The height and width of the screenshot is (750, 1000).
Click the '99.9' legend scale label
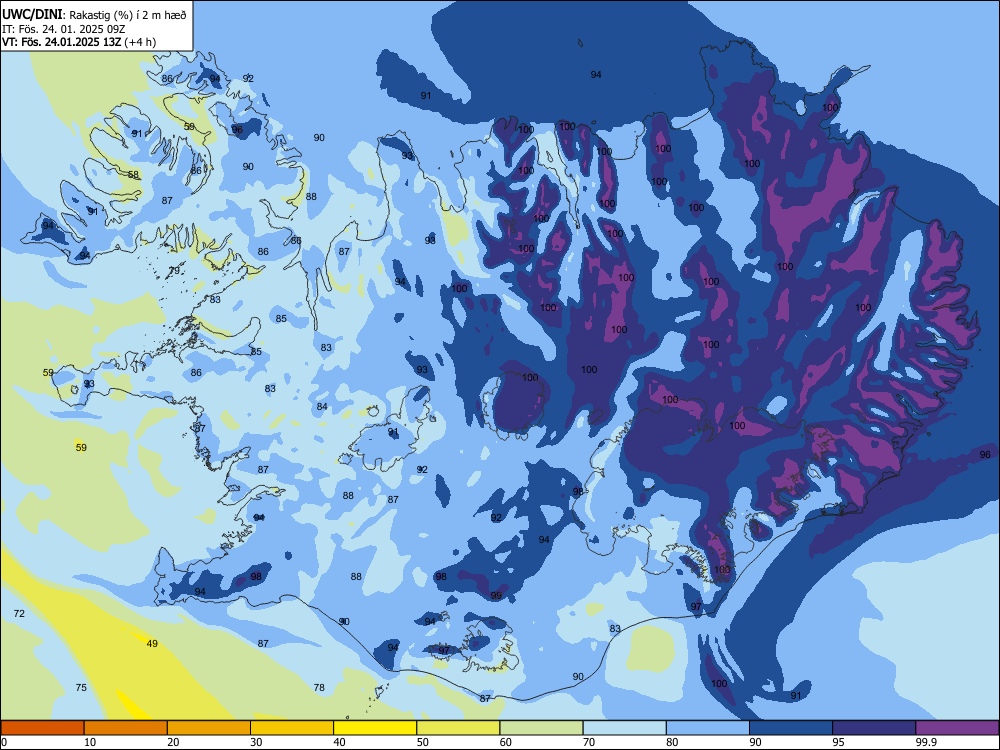tap(926, 742)
